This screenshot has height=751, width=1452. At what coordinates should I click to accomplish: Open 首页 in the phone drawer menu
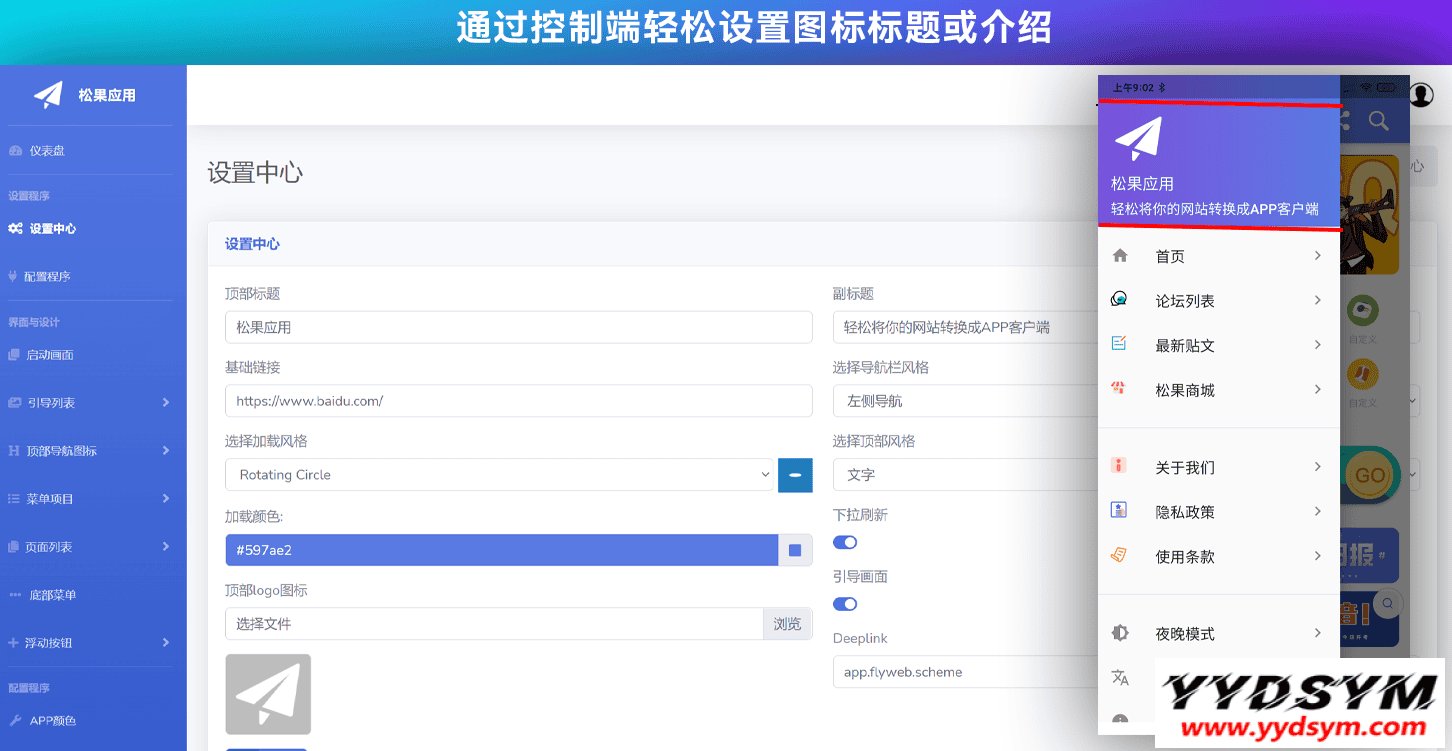pyautogui.click(x=1218, y=257)
